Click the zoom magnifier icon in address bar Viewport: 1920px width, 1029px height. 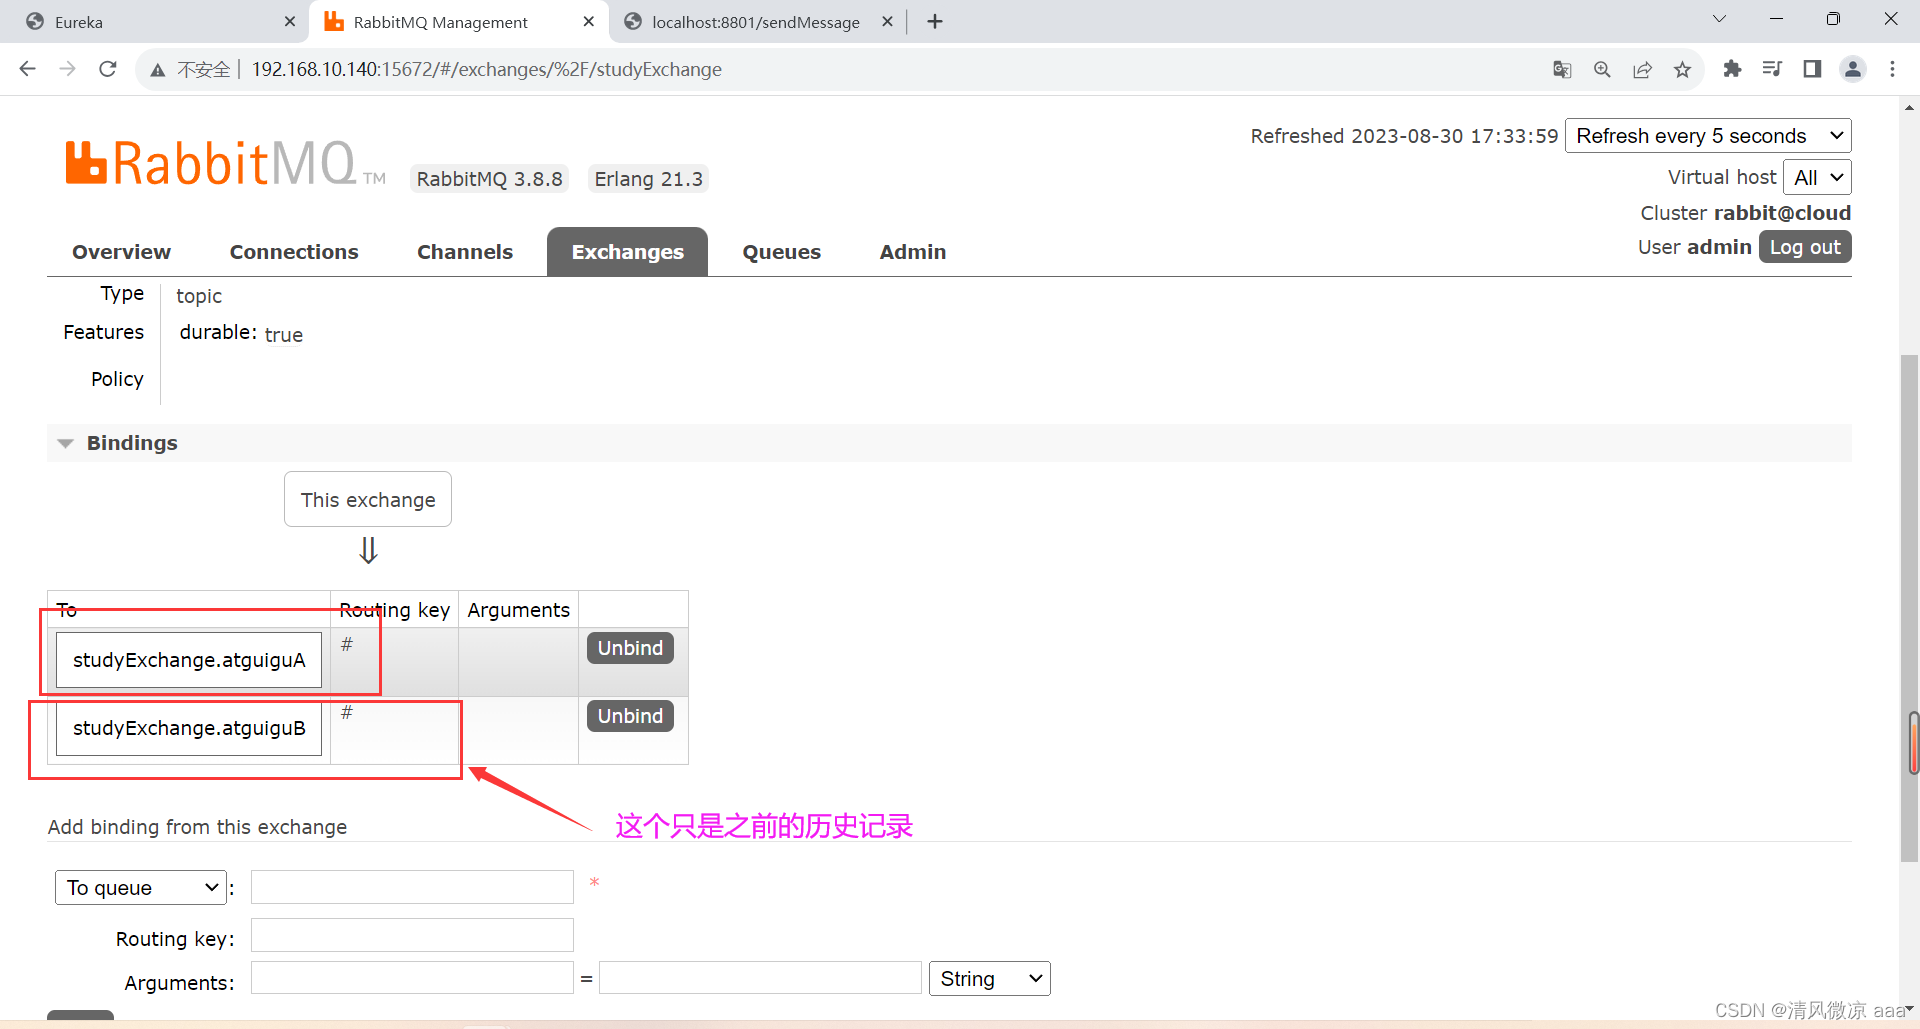point(1602,69)
